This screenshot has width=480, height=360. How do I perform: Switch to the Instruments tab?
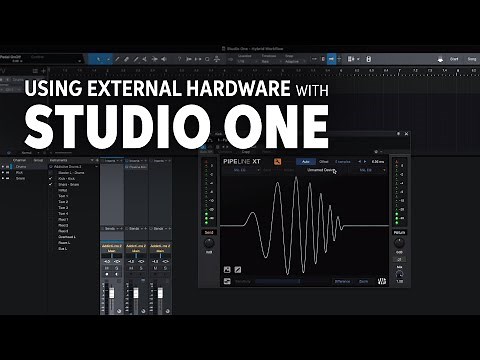tap(58, 160)
